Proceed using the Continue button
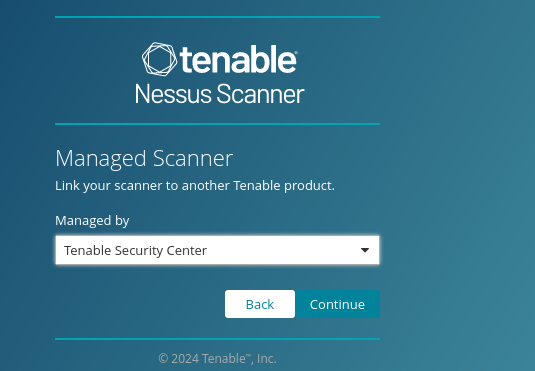Image resolution: width=535 pixels, height=371 pixels. pos(337,304)
